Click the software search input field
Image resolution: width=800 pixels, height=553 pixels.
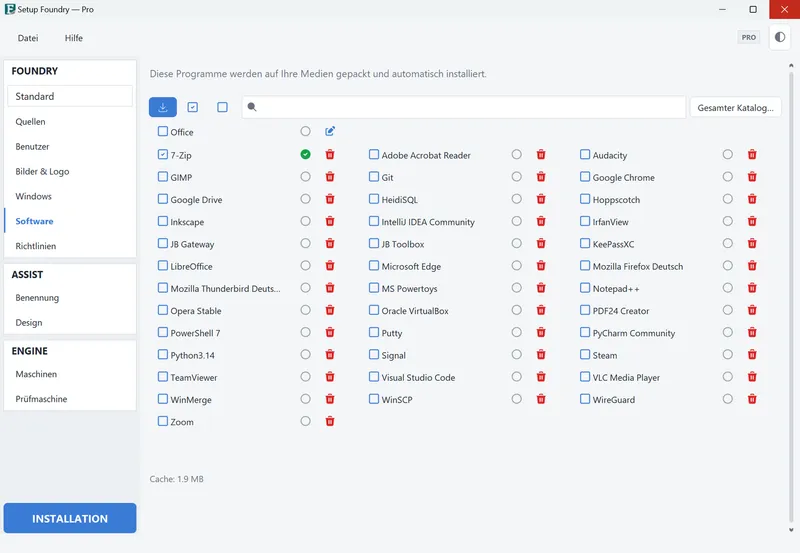point(464,107)
